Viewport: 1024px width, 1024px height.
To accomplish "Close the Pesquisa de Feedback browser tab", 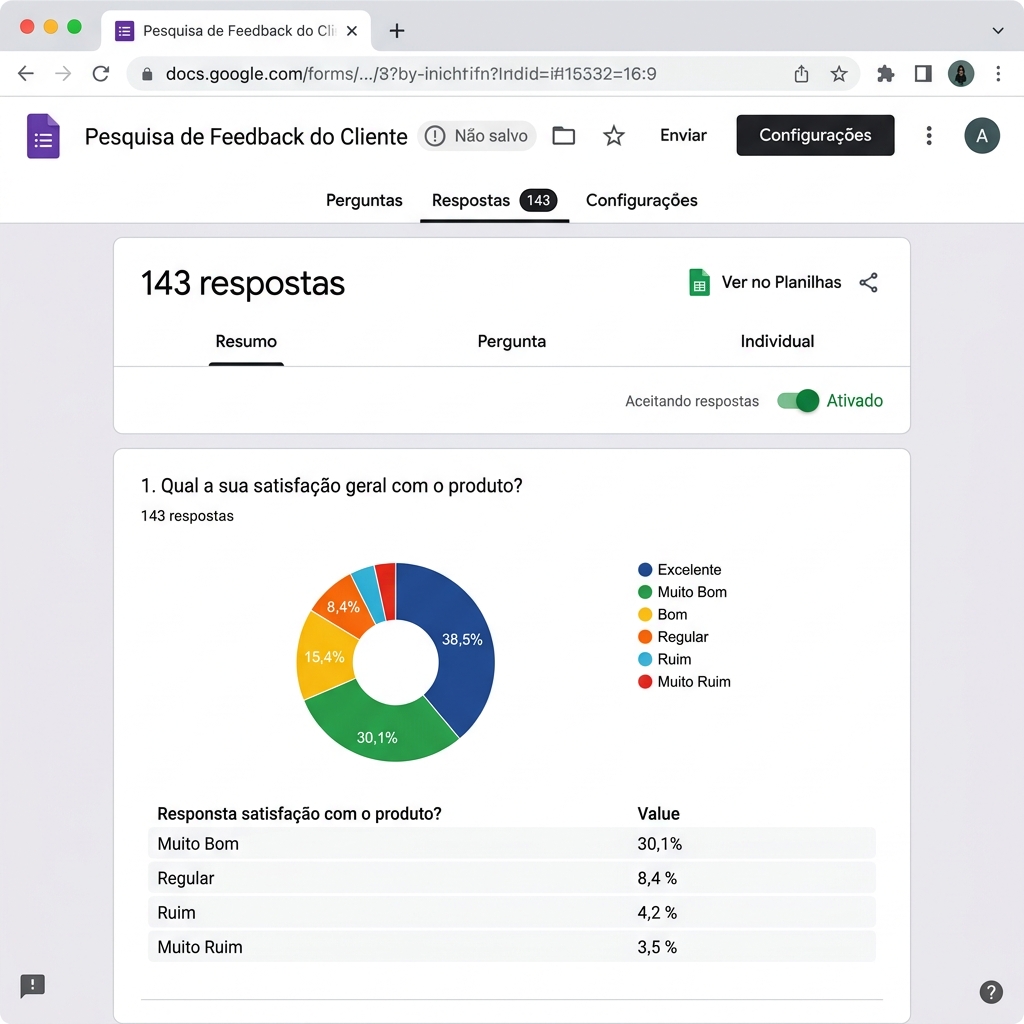I will click(351, 31).
